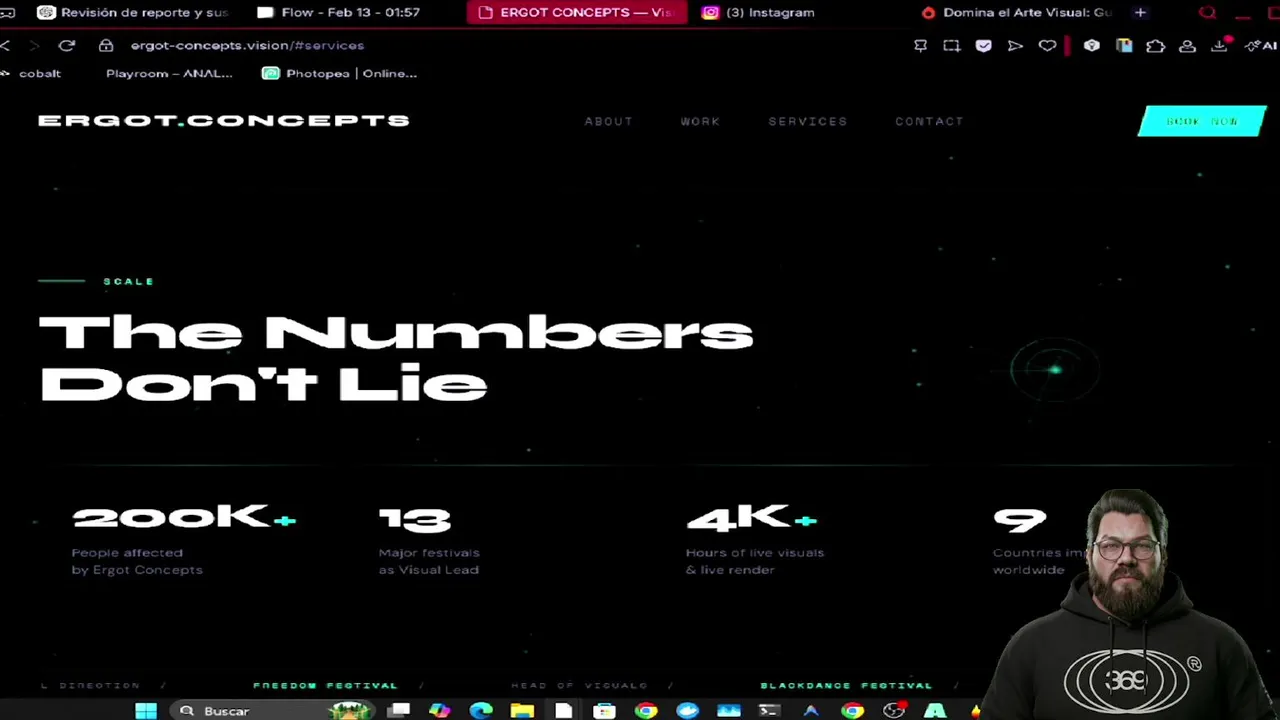
Task: Click the SCALE section label
Action: [x=129, y=282]
